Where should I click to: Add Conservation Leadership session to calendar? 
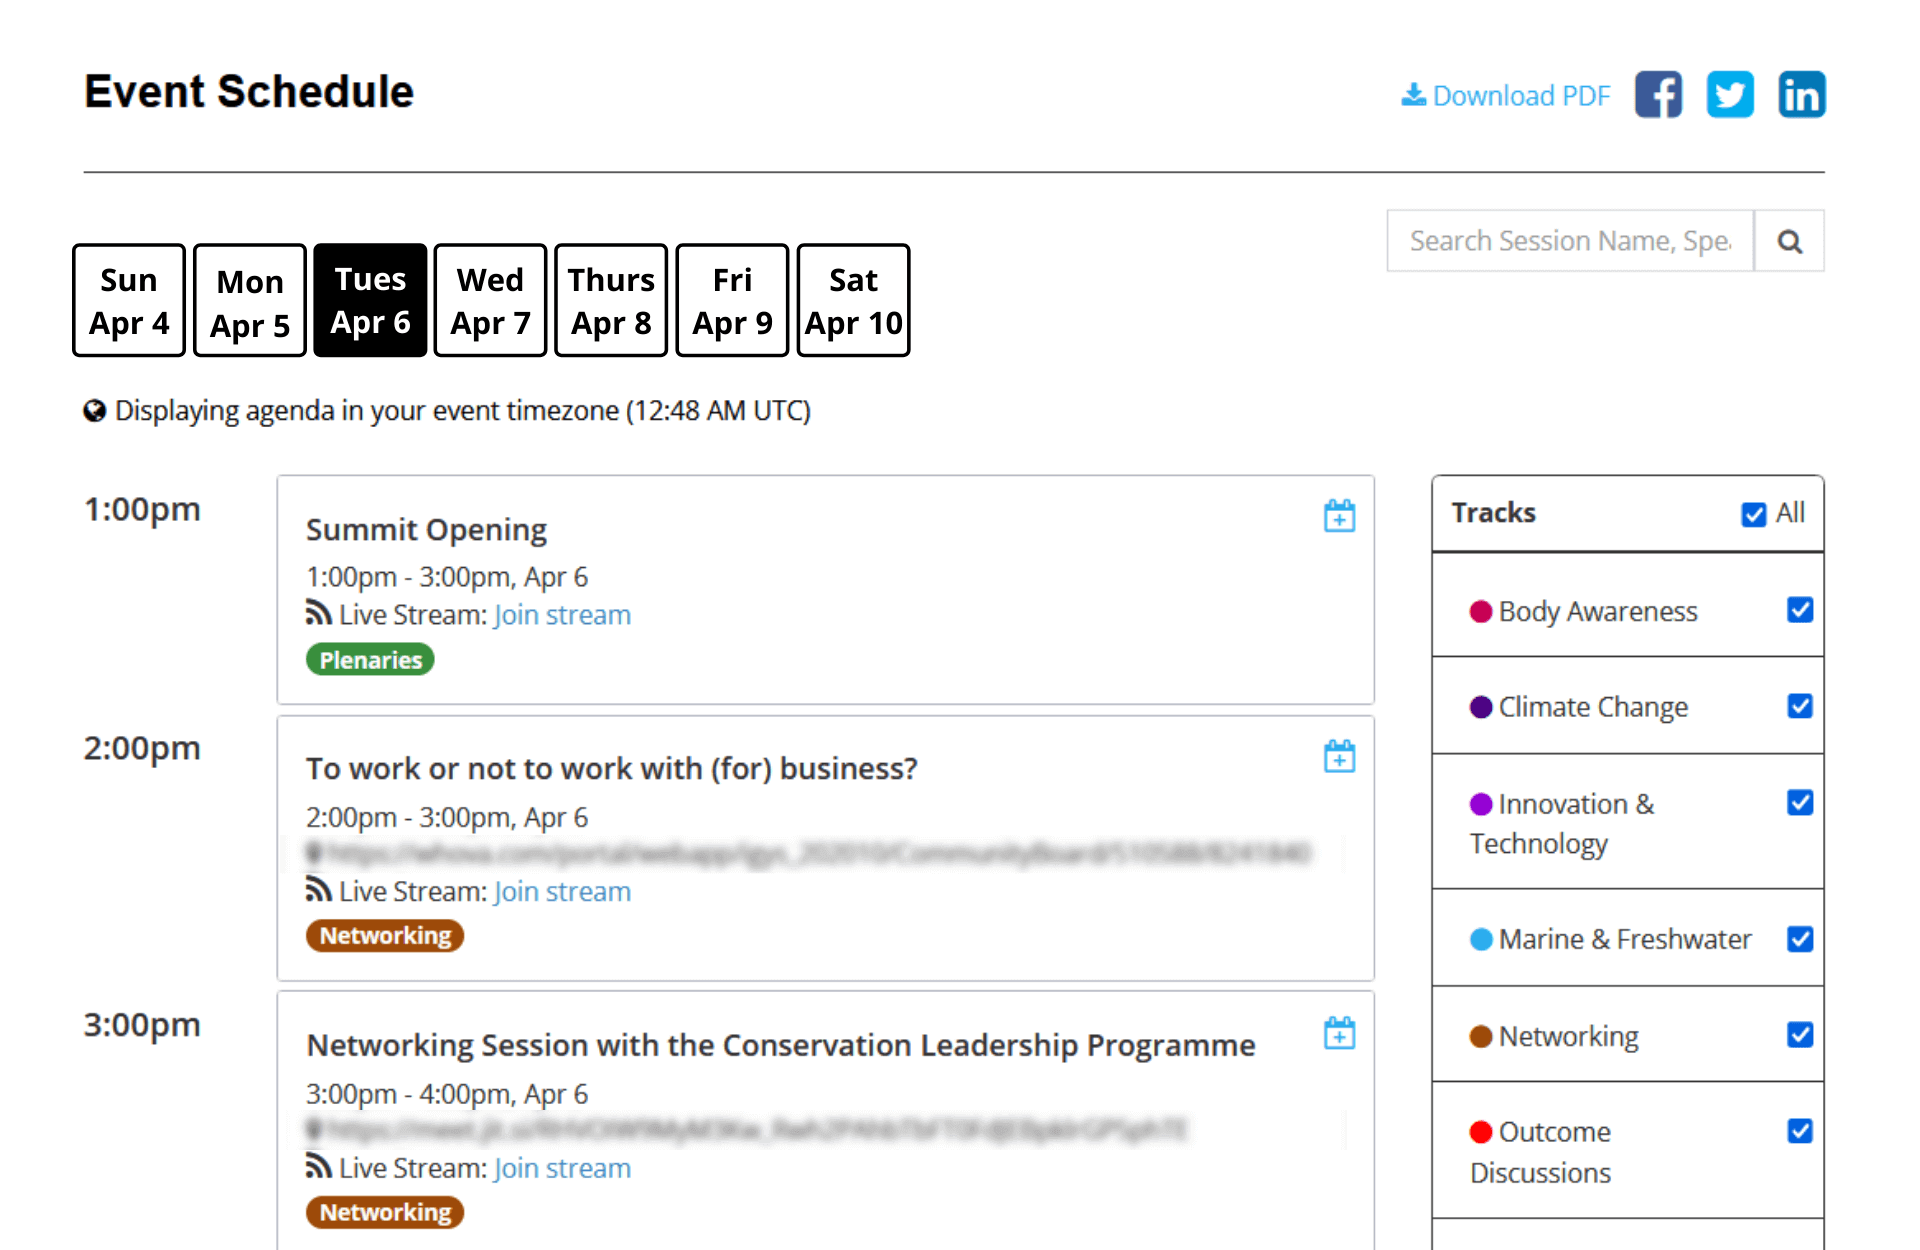tap(1339, 1033)
